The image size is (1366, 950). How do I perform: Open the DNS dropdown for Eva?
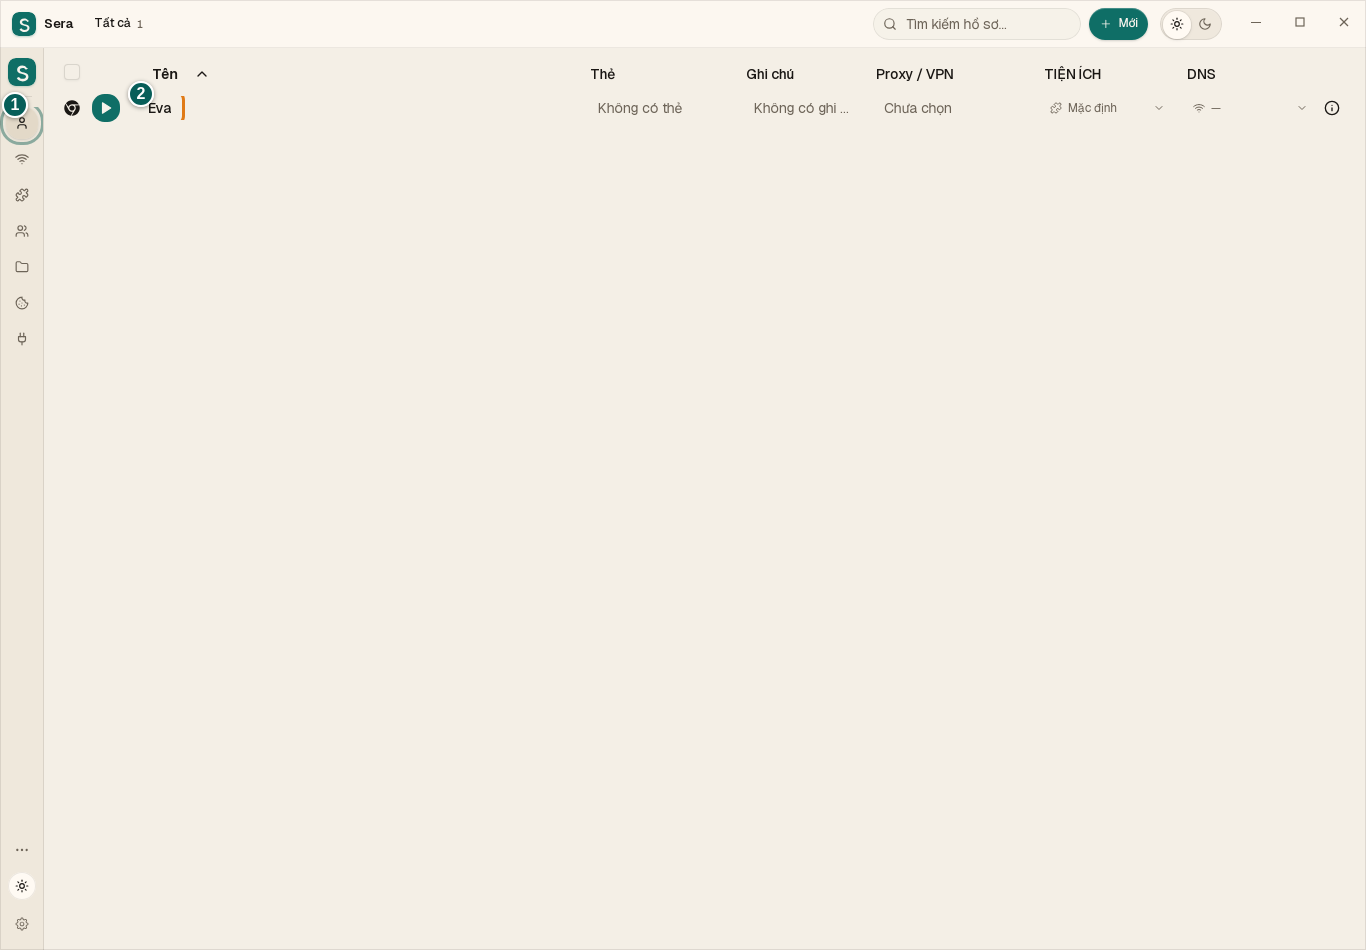(1250, 108)
